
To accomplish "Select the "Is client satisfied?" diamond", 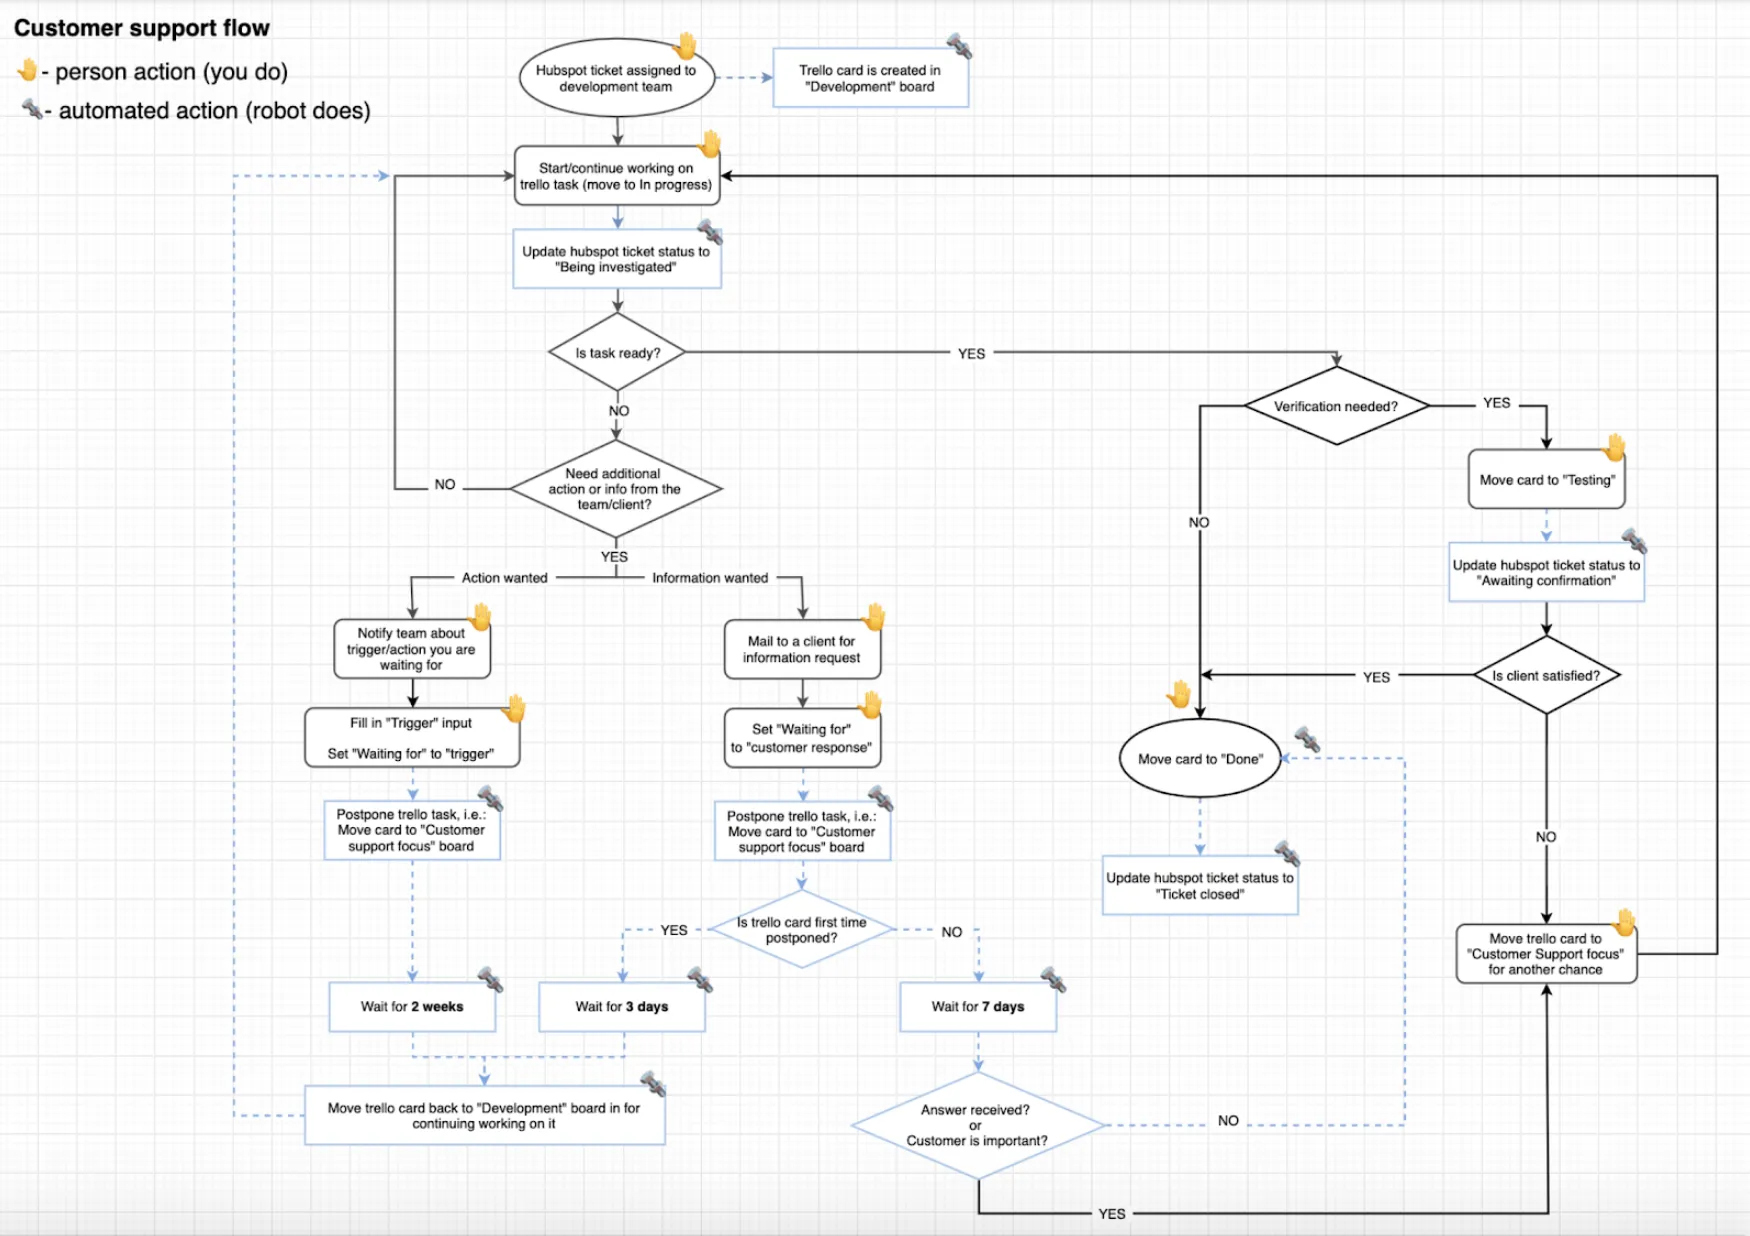I will point(1545,675).
